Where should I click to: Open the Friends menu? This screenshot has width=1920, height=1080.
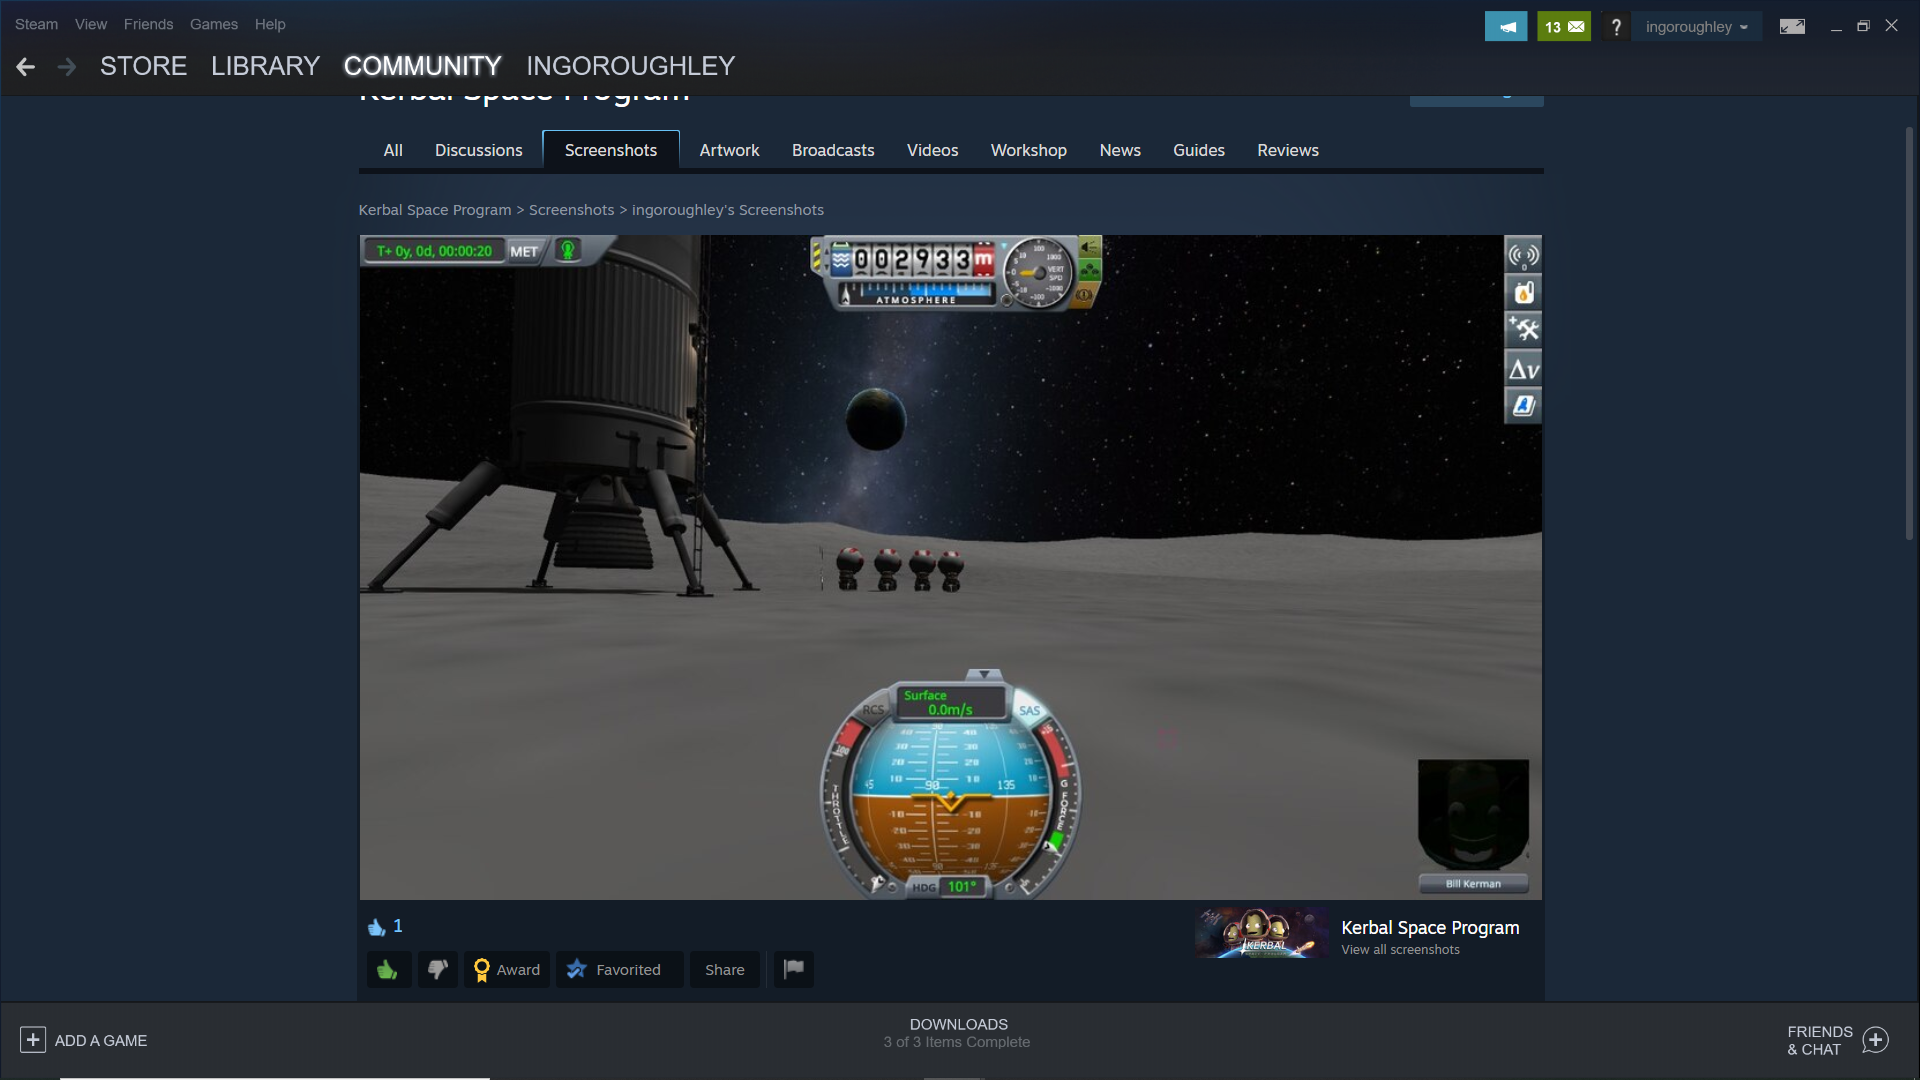click(x=149, y=24)
